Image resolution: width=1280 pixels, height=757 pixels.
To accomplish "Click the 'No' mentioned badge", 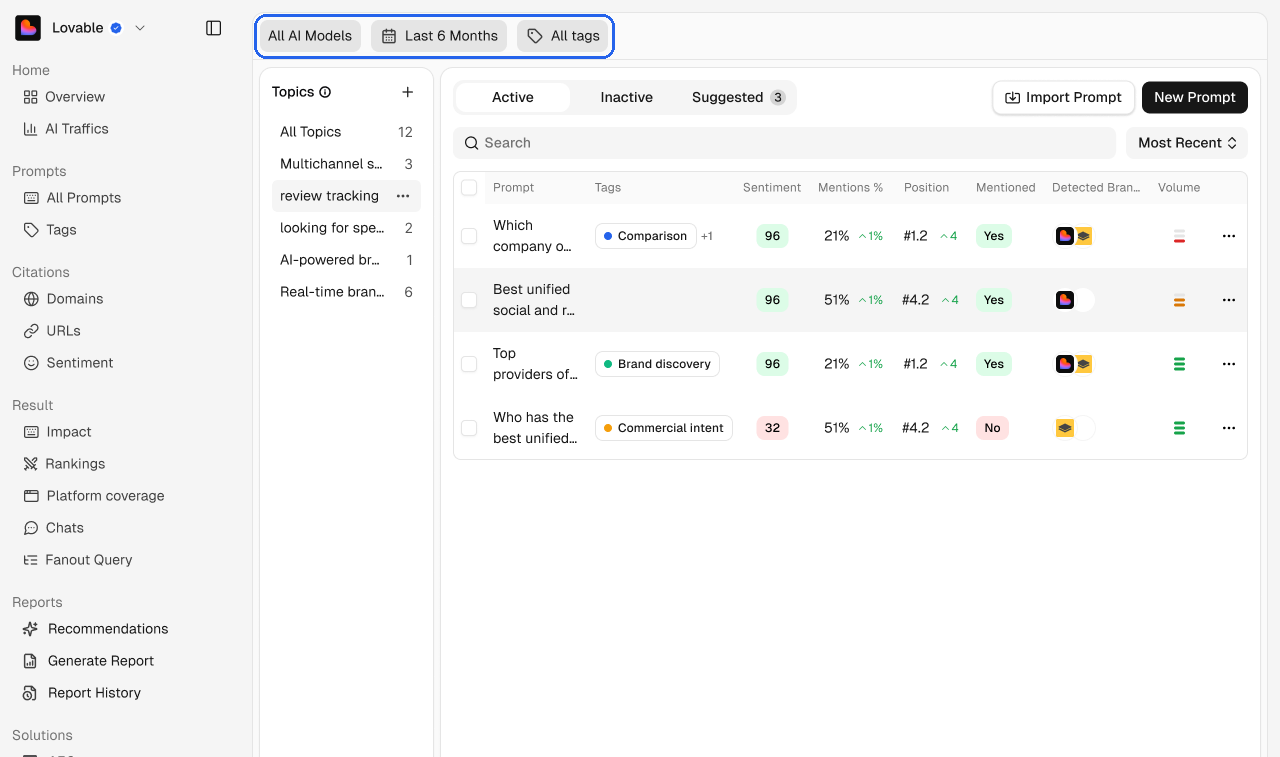I will (992, 428).
